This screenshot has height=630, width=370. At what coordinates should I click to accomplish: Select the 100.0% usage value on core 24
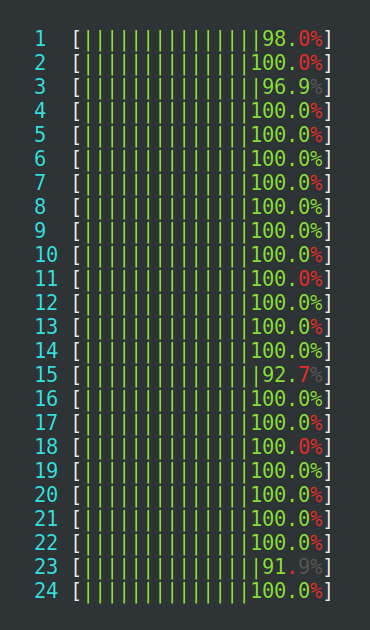287,591
